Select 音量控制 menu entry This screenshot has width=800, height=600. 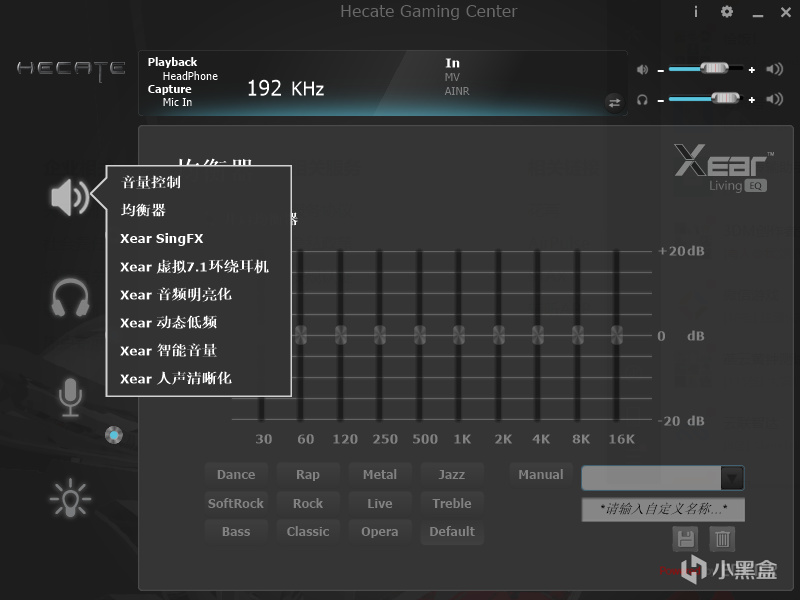click(151, 182)
